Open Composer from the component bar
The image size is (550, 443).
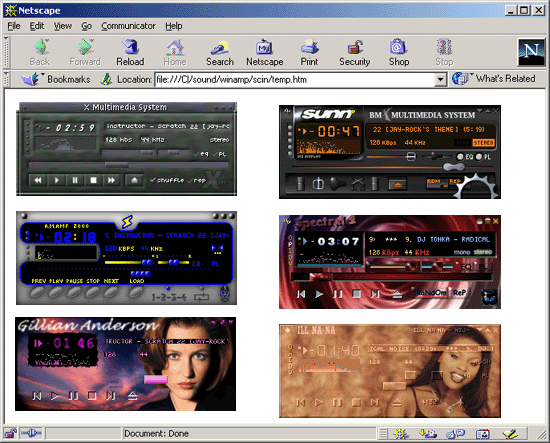tap(510, 434)
